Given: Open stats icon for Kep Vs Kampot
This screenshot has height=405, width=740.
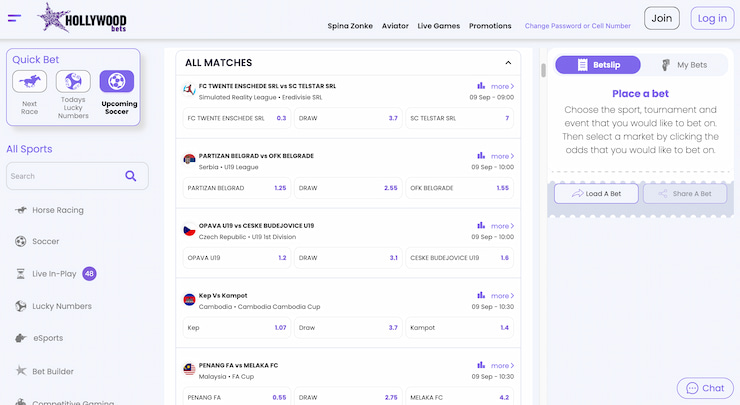Looking at the screenshot, I should tap(481, 295).
